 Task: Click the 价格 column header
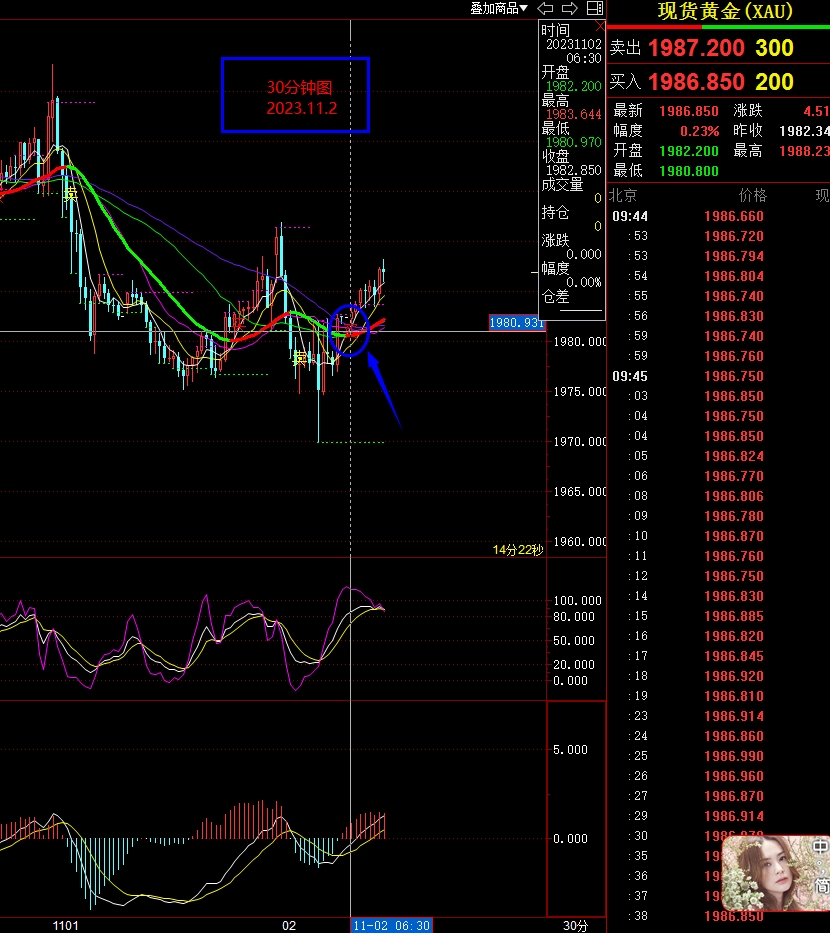point(752,195)
